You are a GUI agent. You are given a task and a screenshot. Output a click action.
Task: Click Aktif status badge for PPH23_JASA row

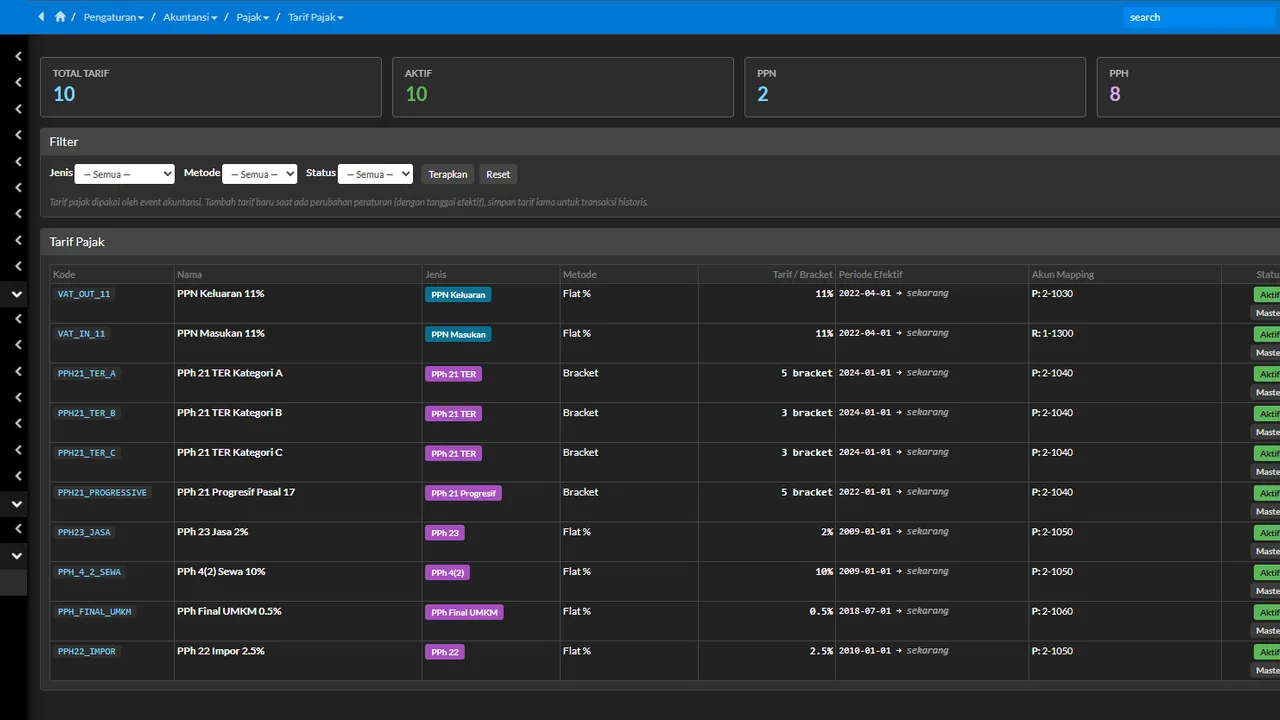(x=1267, y=533)
